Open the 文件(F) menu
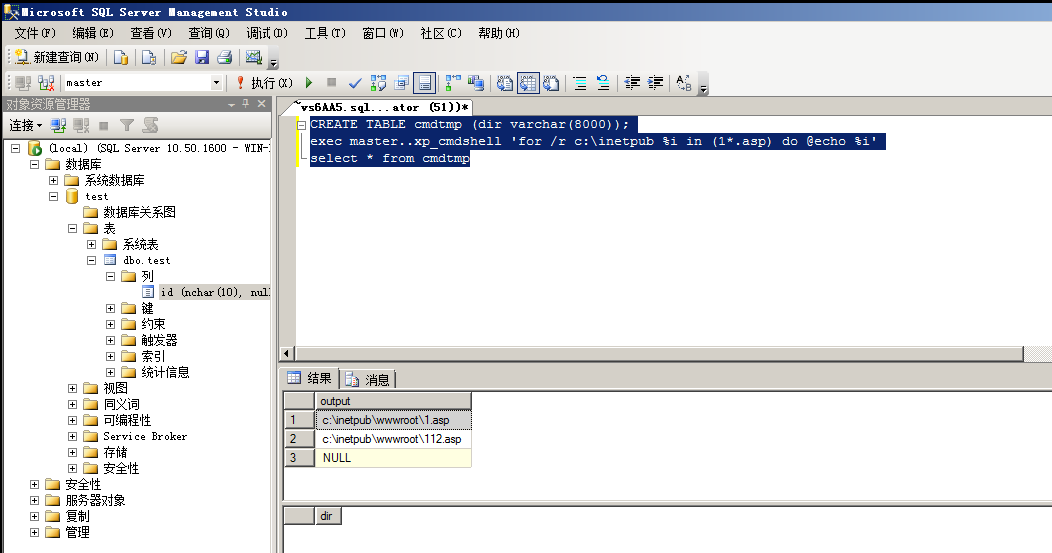 (35, 34)
